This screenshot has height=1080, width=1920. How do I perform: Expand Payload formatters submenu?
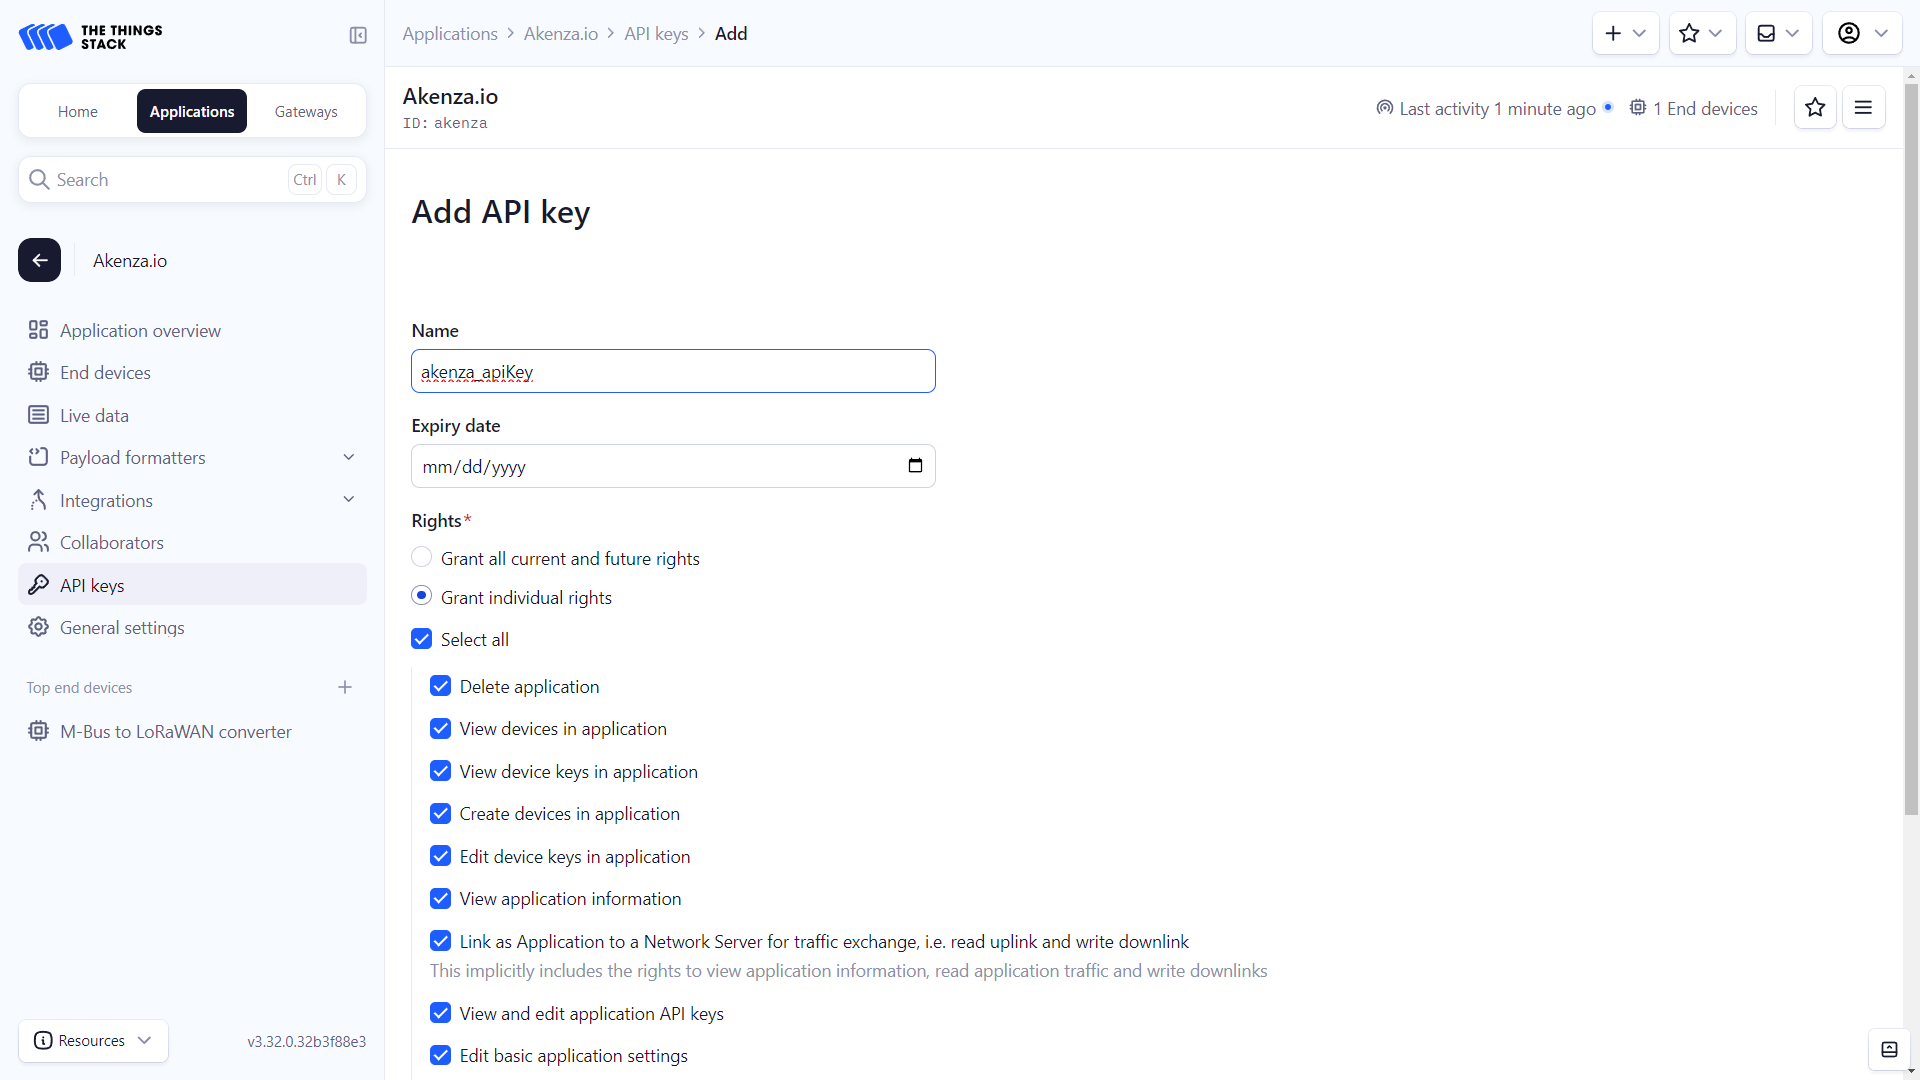coord(348,457)
